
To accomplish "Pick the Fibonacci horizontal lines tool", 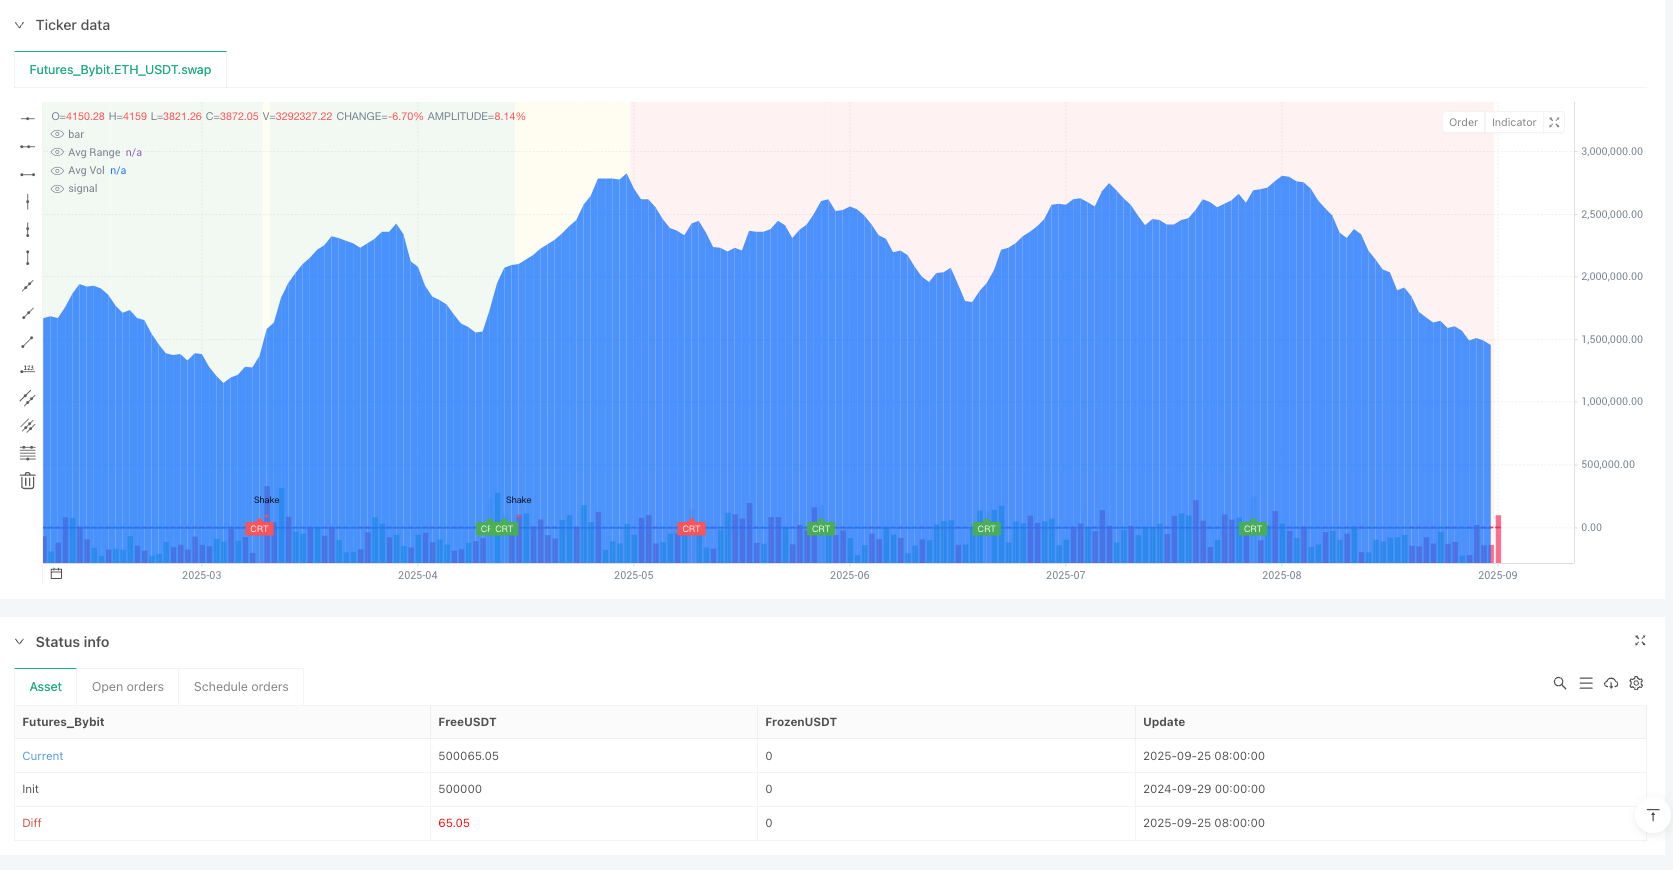I will (x=27, y=453).
